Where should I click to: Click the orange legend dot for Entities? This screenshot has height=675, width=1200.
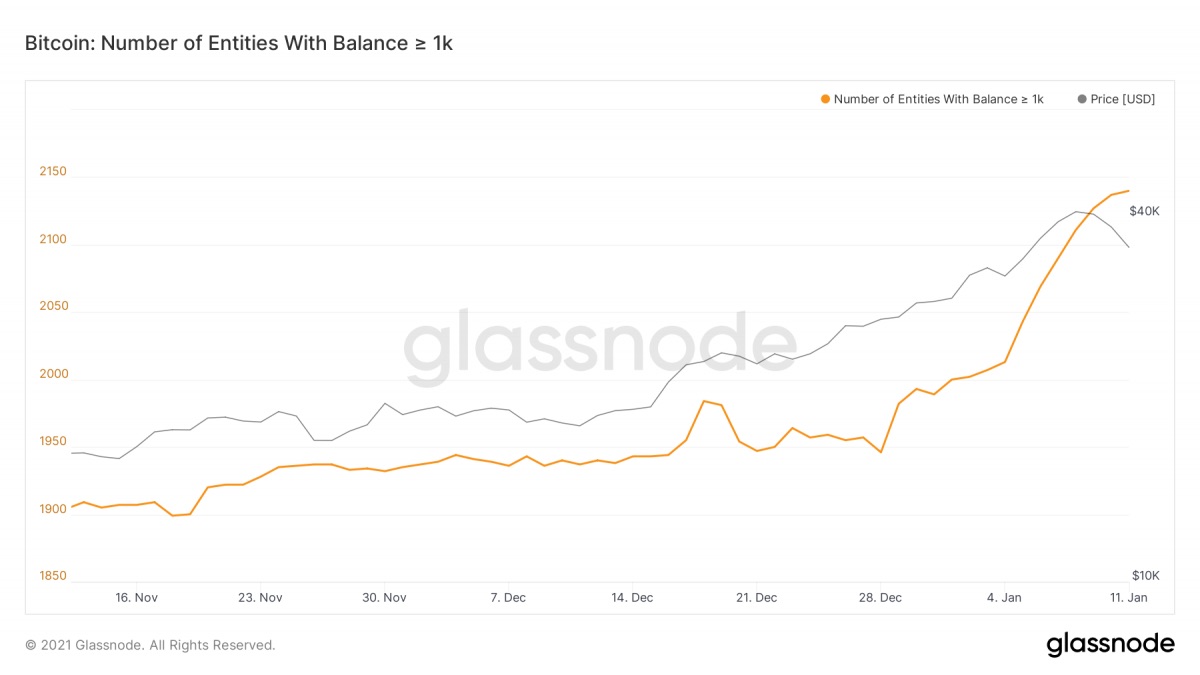825,99
